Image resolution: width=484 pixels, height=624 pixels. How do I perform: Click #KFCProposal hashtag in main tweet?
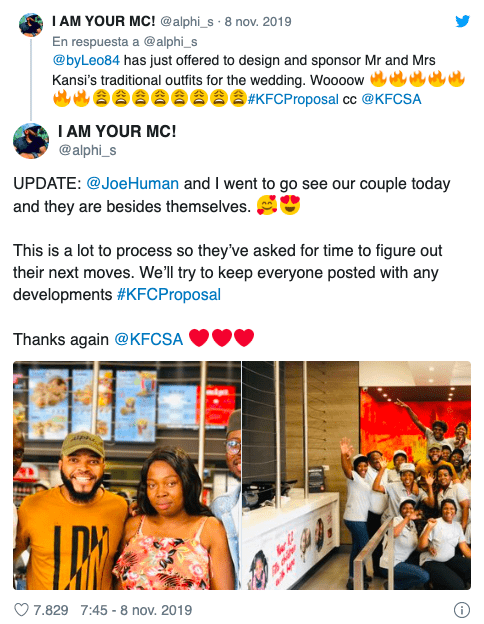[169, 295]
